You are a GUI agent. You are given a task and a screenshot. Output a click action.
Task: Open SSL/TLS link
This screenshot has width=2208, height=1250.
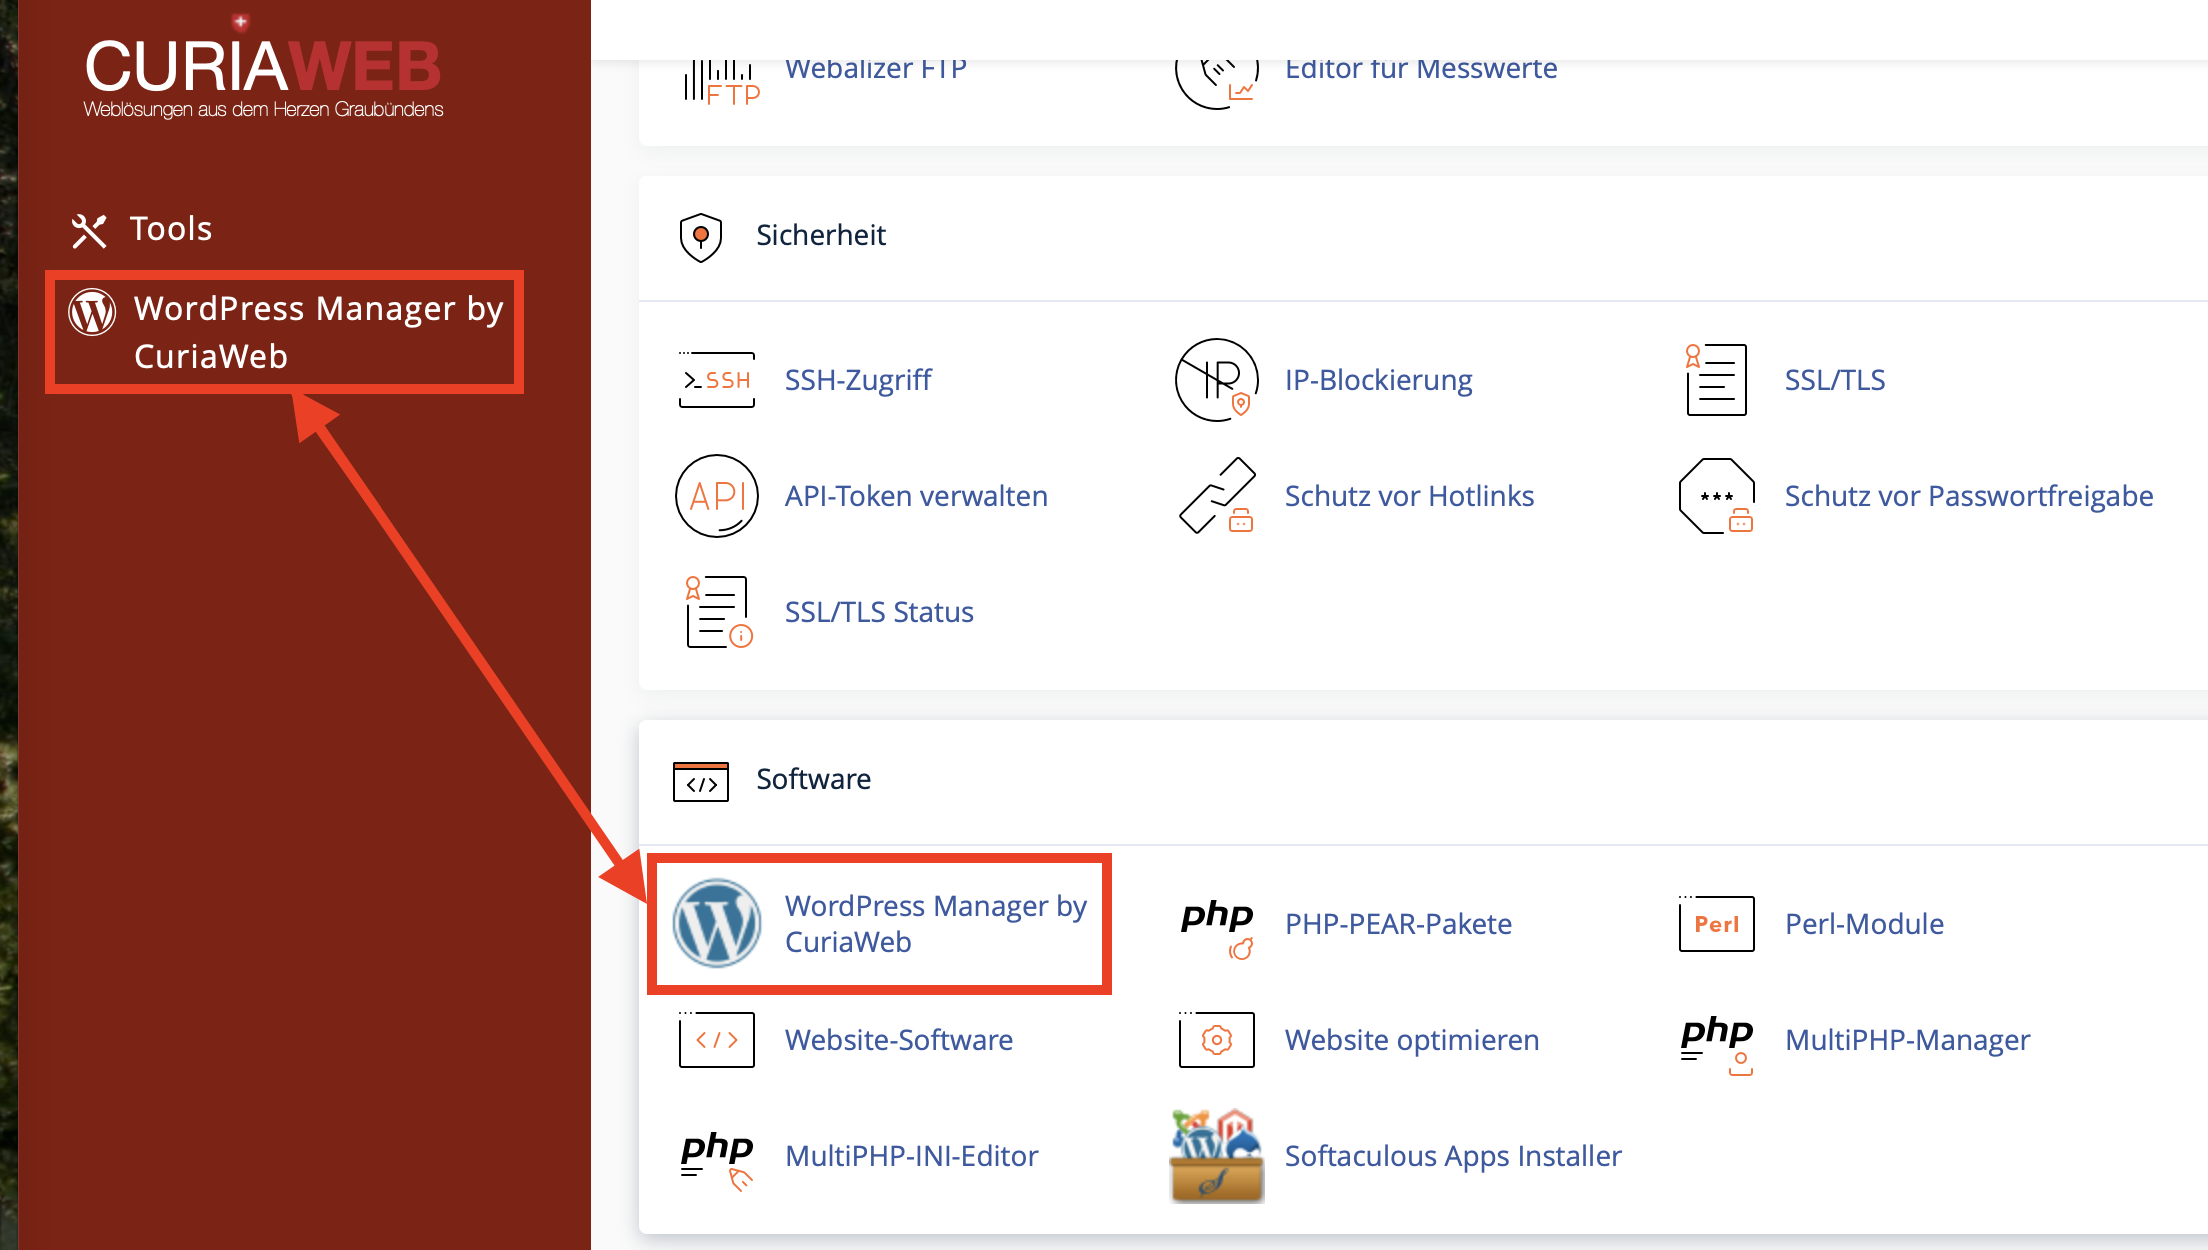click(x=1835, y=380)
